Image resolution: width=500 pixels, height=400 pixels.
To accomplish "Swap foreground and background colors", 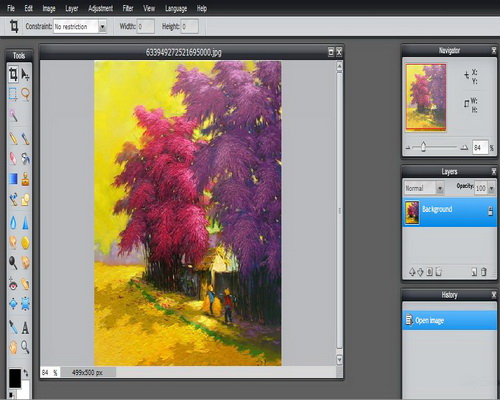I will pyautogui.click(x=26, y=373).
